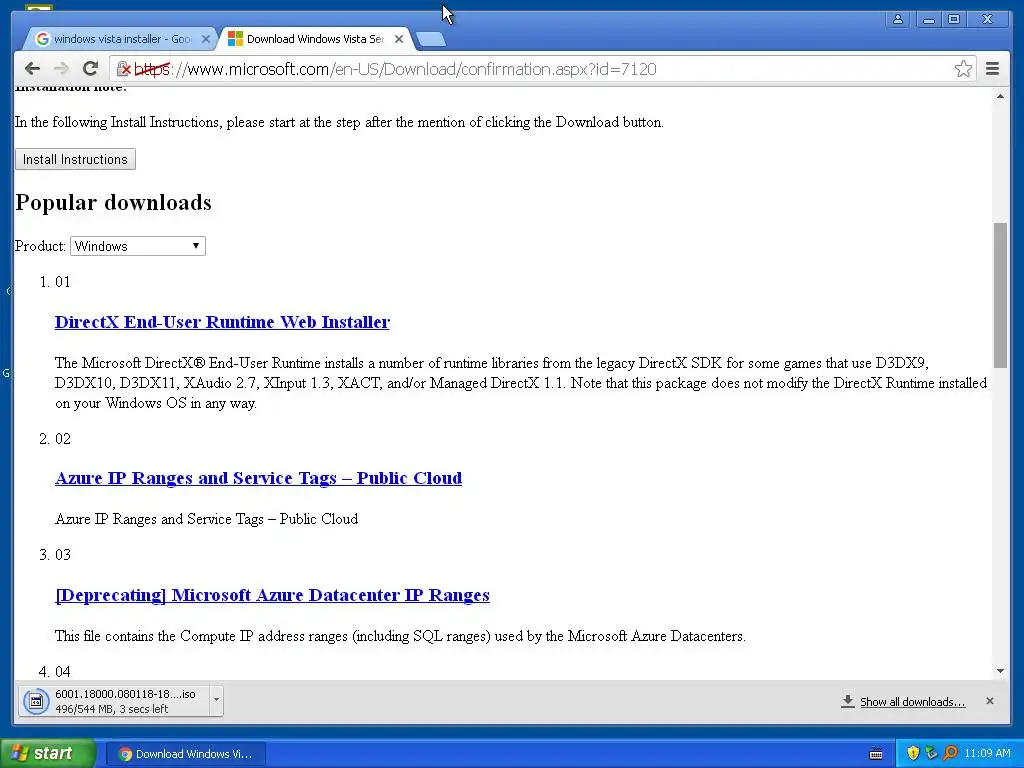Open the Chrome user profile icon
The height and width of the screenshot is (768, 1024).
[x=898, y=19]
